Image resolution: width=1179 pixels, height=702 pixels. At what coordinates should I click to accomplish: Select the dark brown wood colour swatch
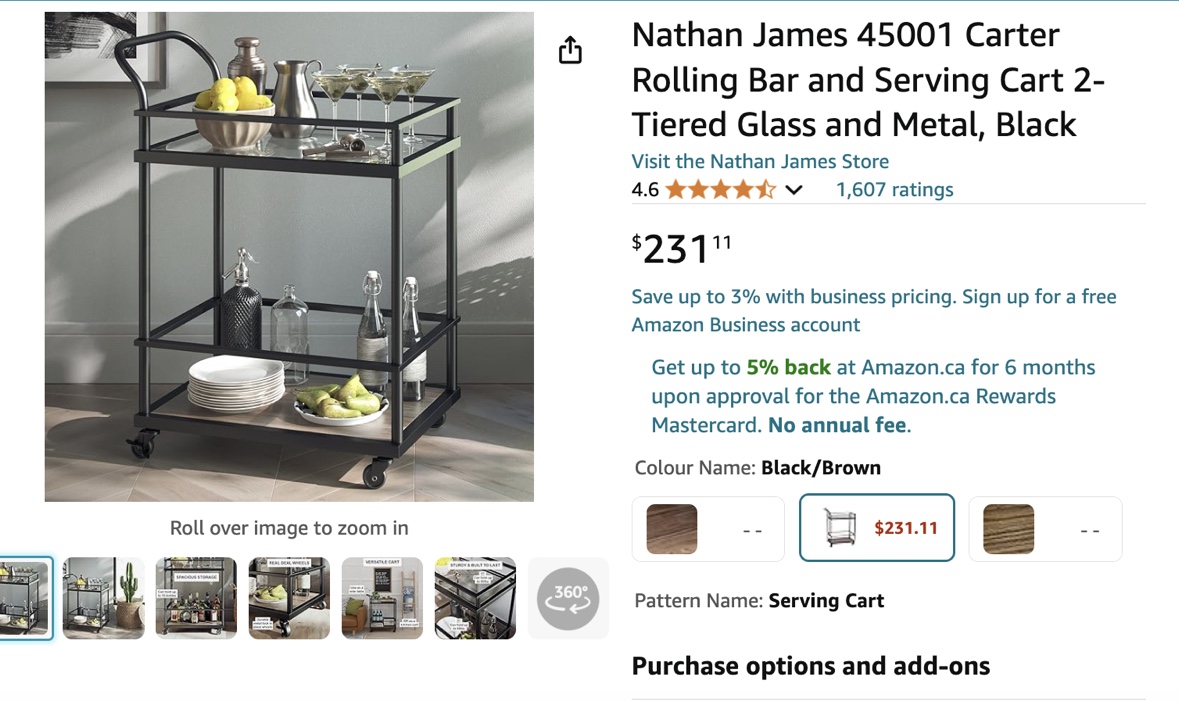tap(708, 529)
